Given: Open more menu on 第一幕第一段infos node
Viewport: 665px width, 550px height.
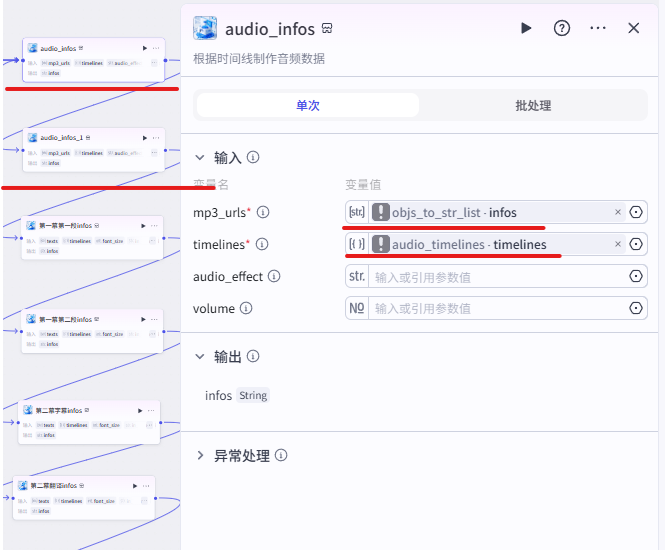Looking at the screenshot, I should coord(154,226).
